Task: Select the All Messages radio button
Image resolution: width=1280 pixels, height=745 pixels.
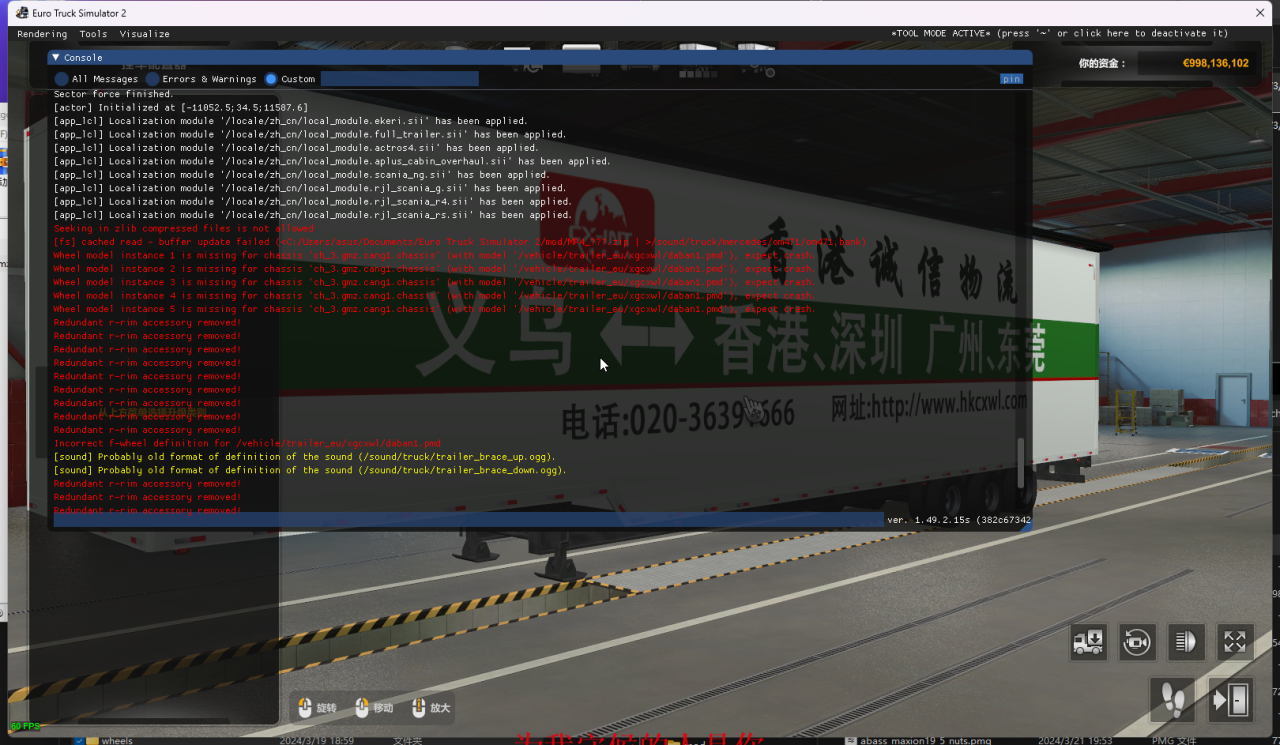Action: point(60,79)
